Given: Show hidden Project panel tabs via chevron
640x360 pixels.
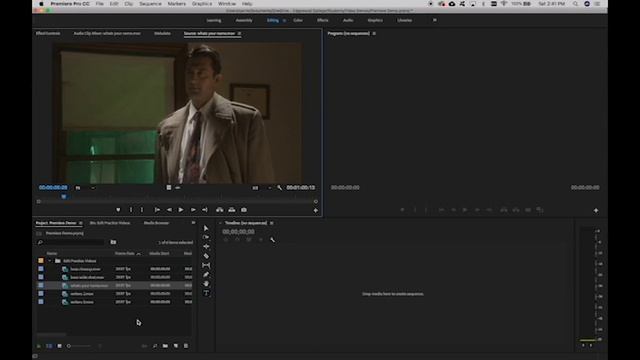Looking at the screenshot, I should 193,223.
